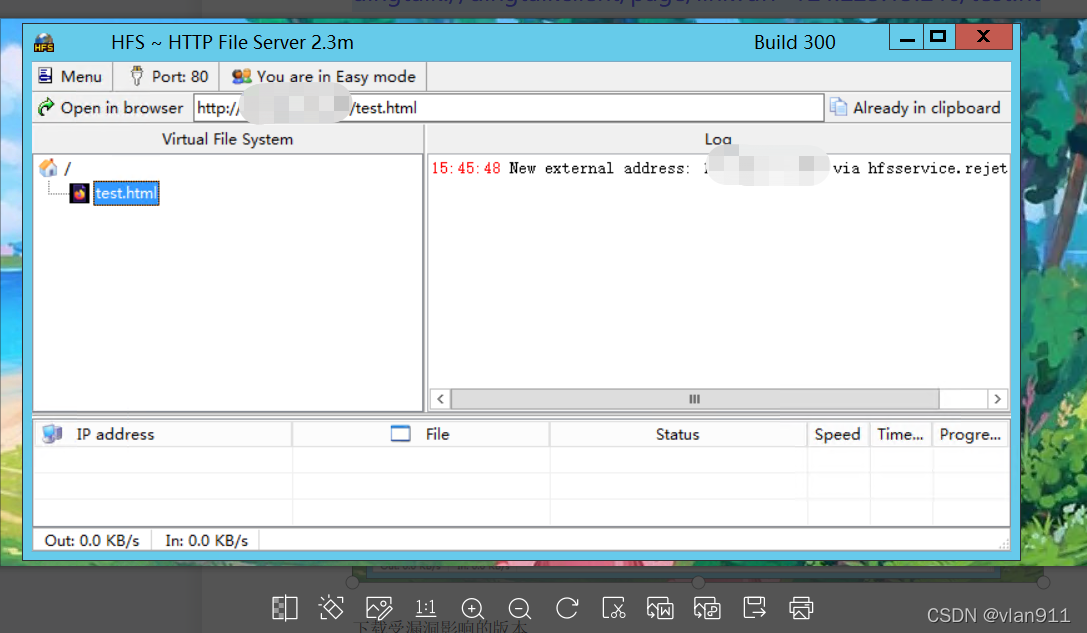1087x633 pixels.
Task: Click the Easy mode users icon
Action: coord(241,76)
